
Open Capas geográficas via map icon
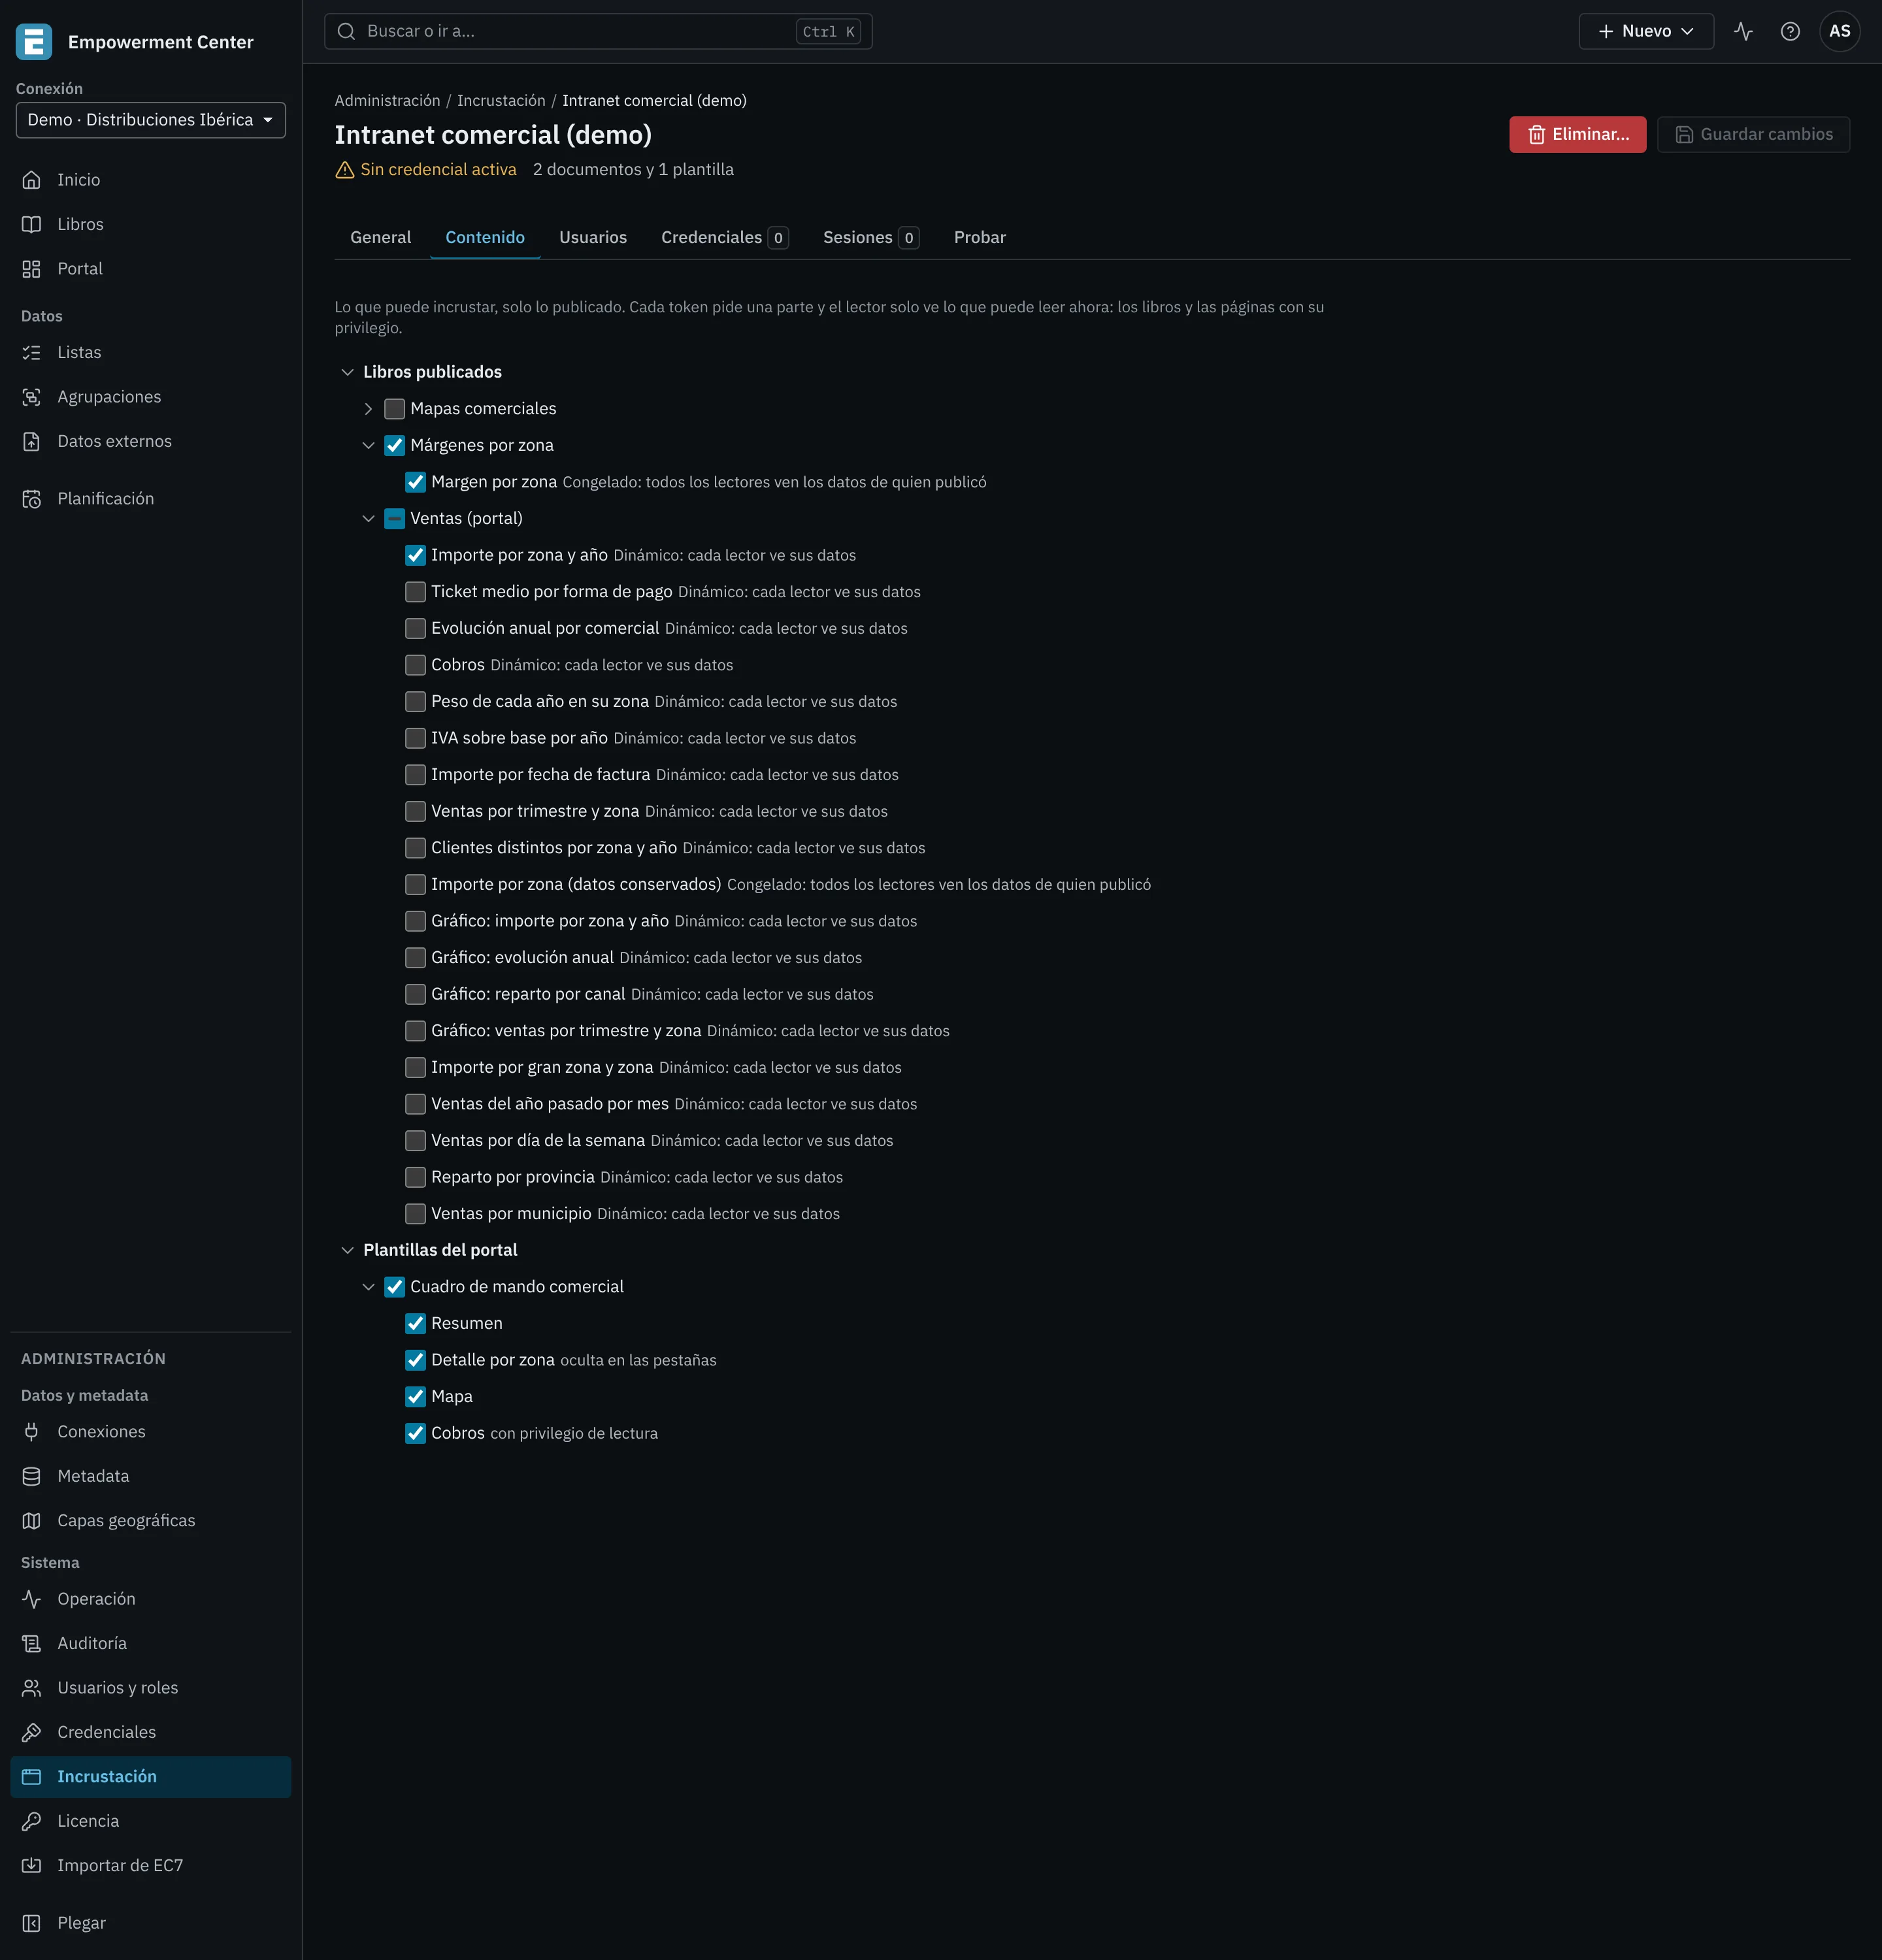tap(32, 1521)
